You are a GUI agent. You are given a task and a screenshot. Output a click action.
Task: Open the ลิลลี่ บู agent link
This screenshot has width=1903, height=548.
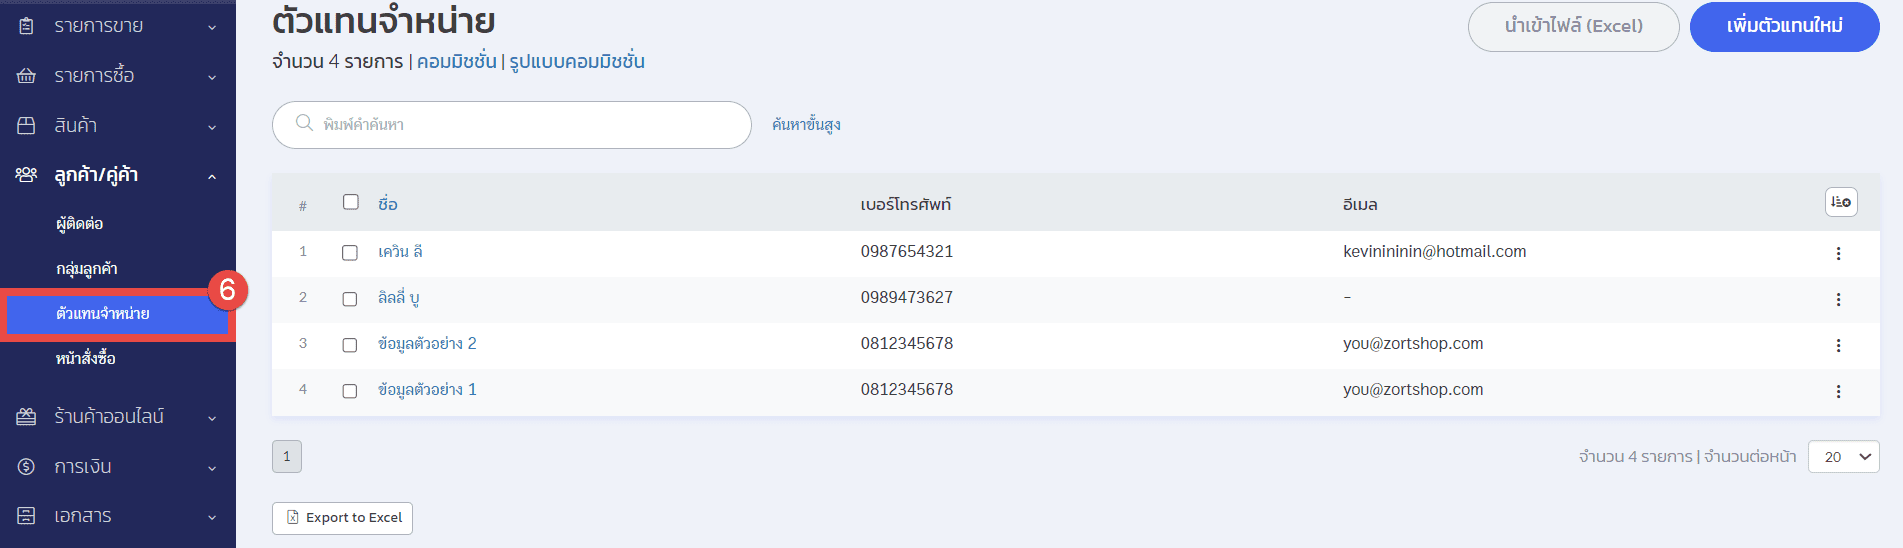click(399, 298)
